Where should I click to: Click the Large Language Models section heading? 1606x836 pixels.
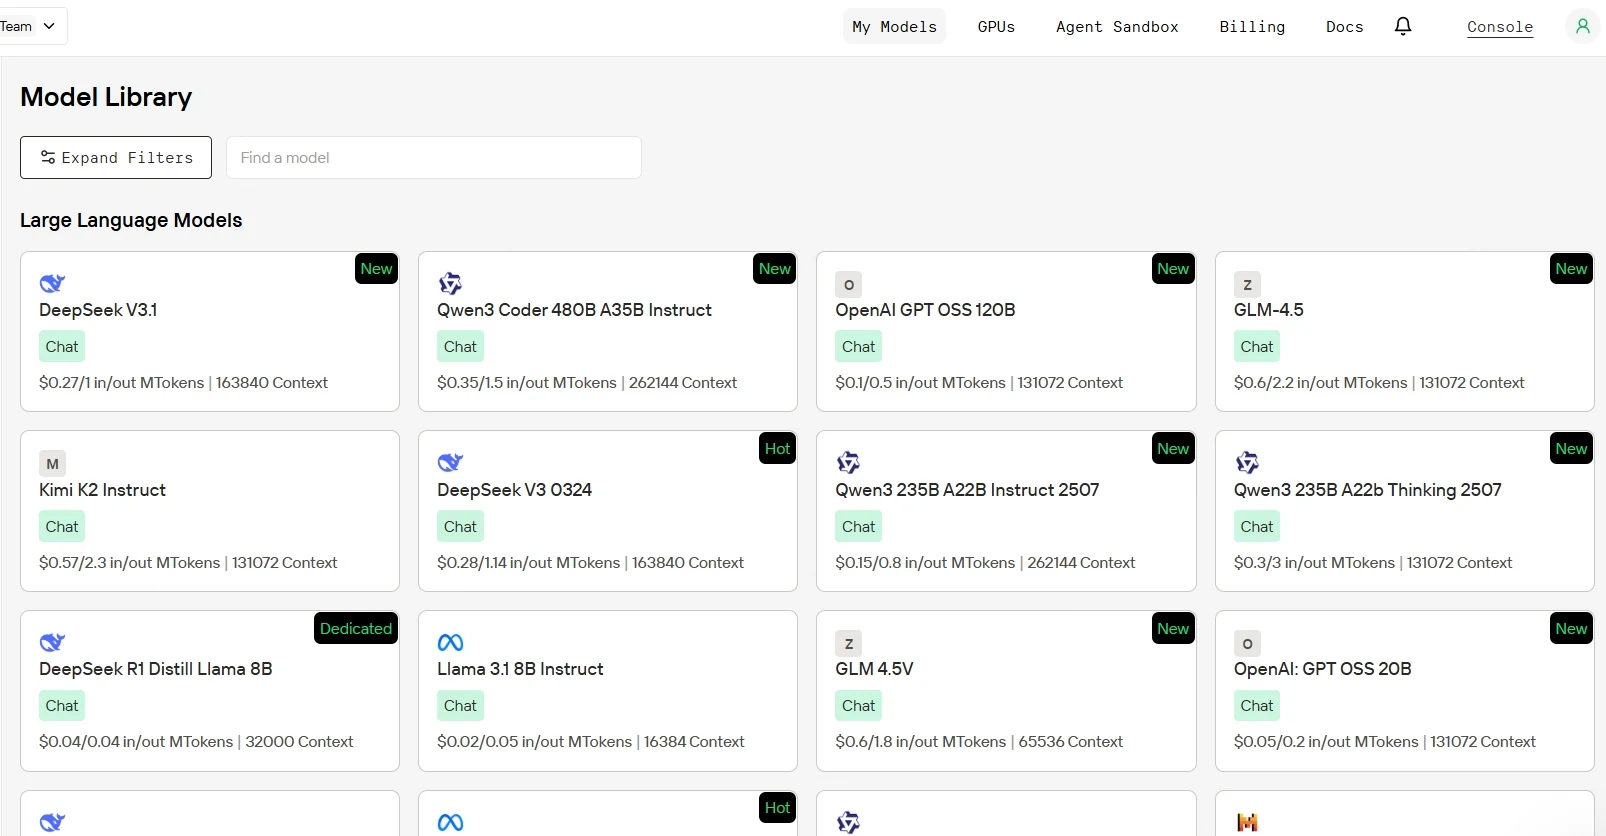pos(131,220)
